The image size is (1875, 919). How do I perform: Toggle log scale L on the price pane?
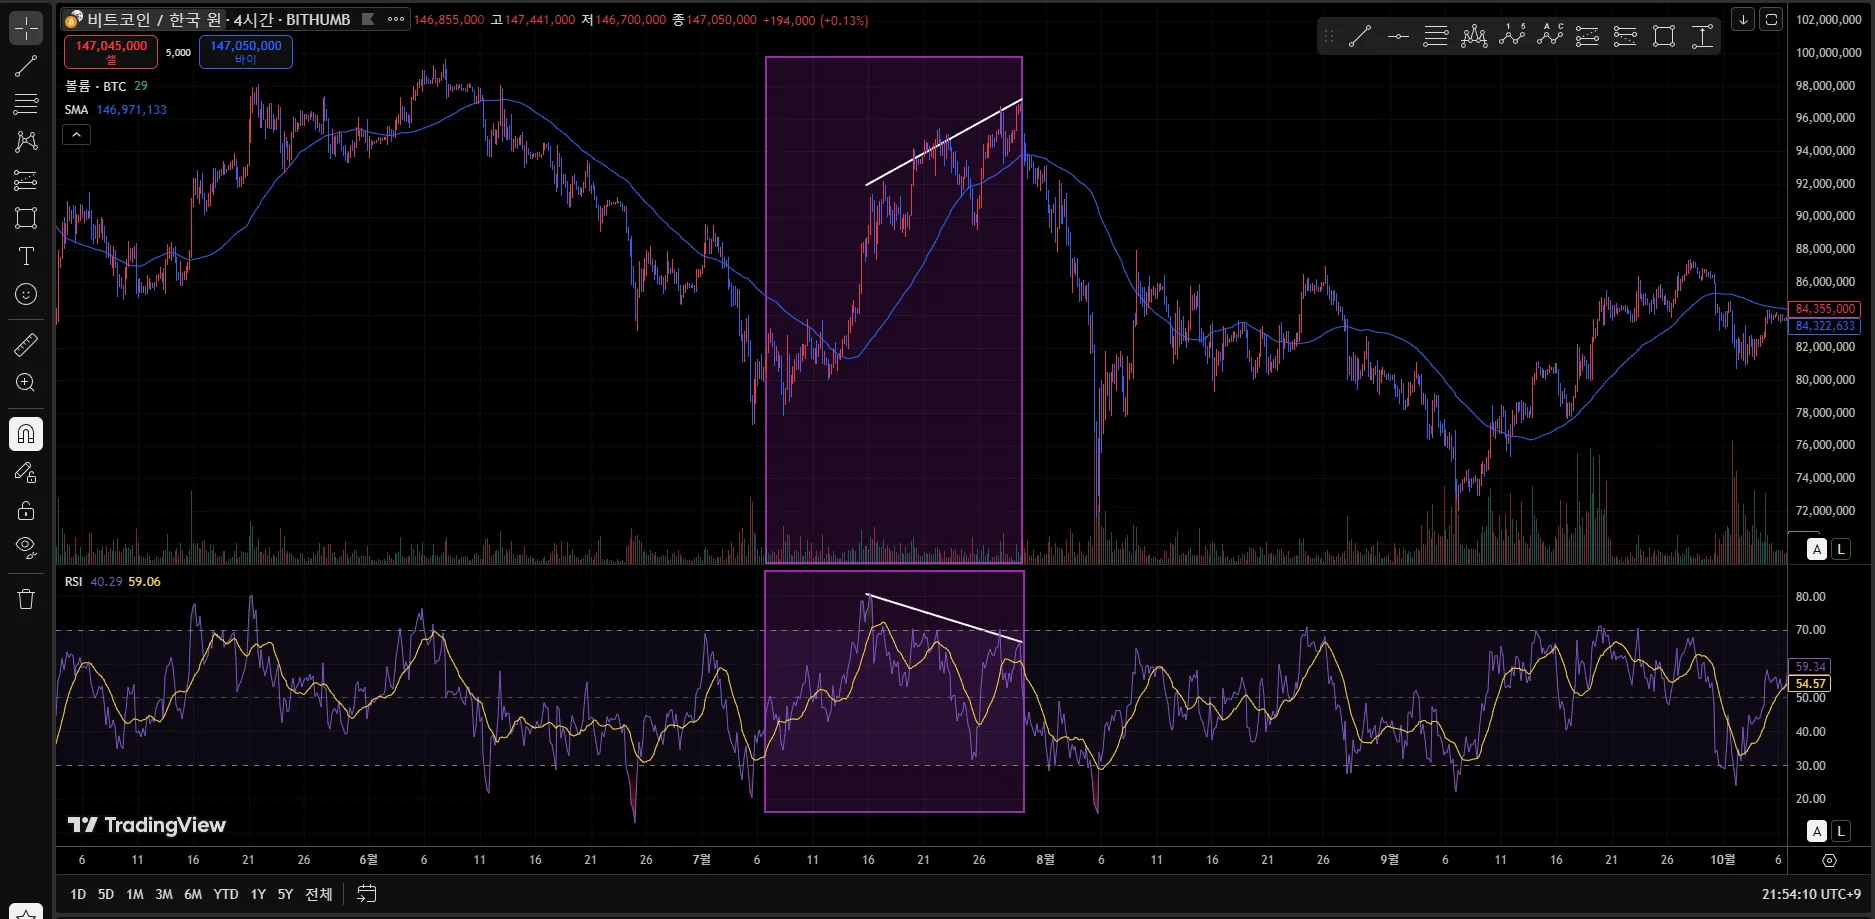click(1841, 549)
